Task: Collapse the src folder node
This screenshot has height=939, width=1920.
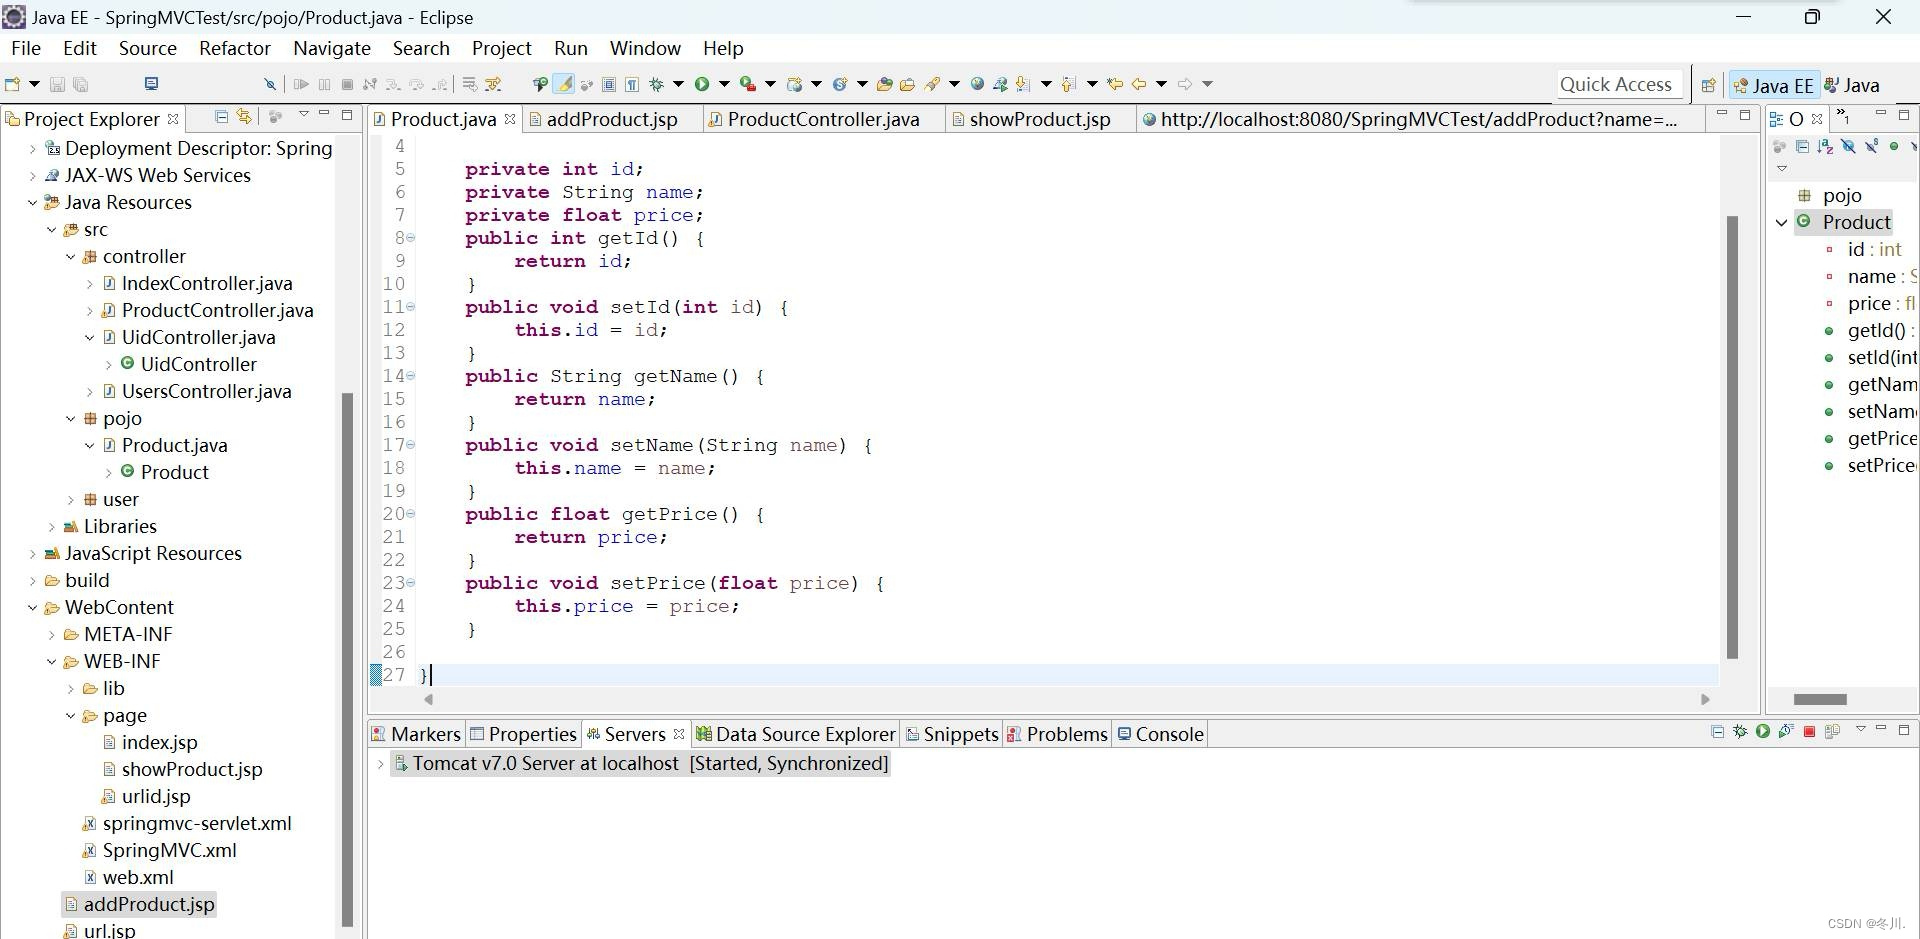Action: [x=51, y=229]
